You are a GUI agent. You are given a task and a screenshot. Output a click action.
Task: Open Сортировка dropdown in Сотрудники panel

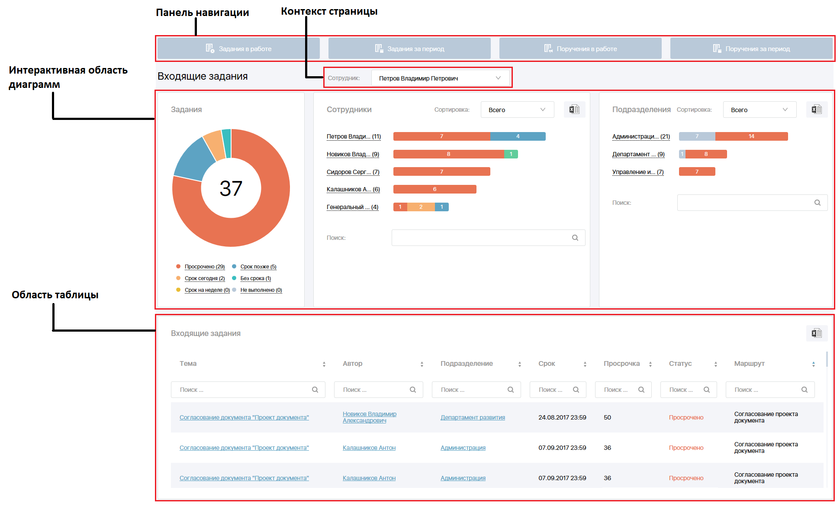click(x=516, y=110)
